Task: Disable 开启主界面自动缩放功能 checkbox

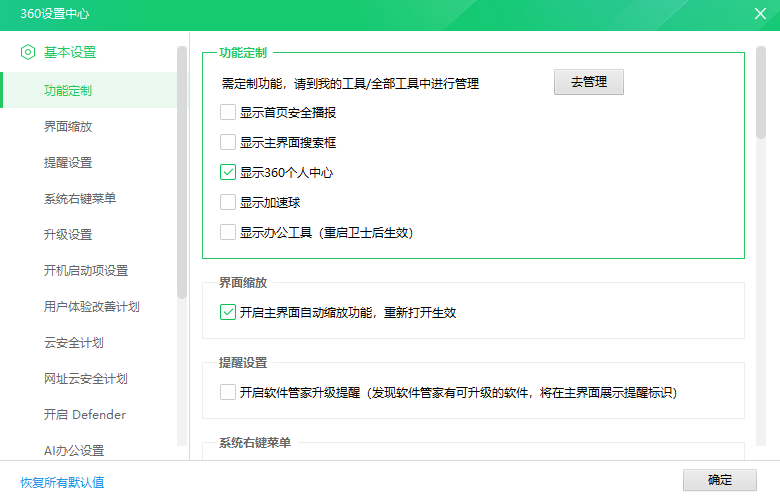Action: [228, 312]
